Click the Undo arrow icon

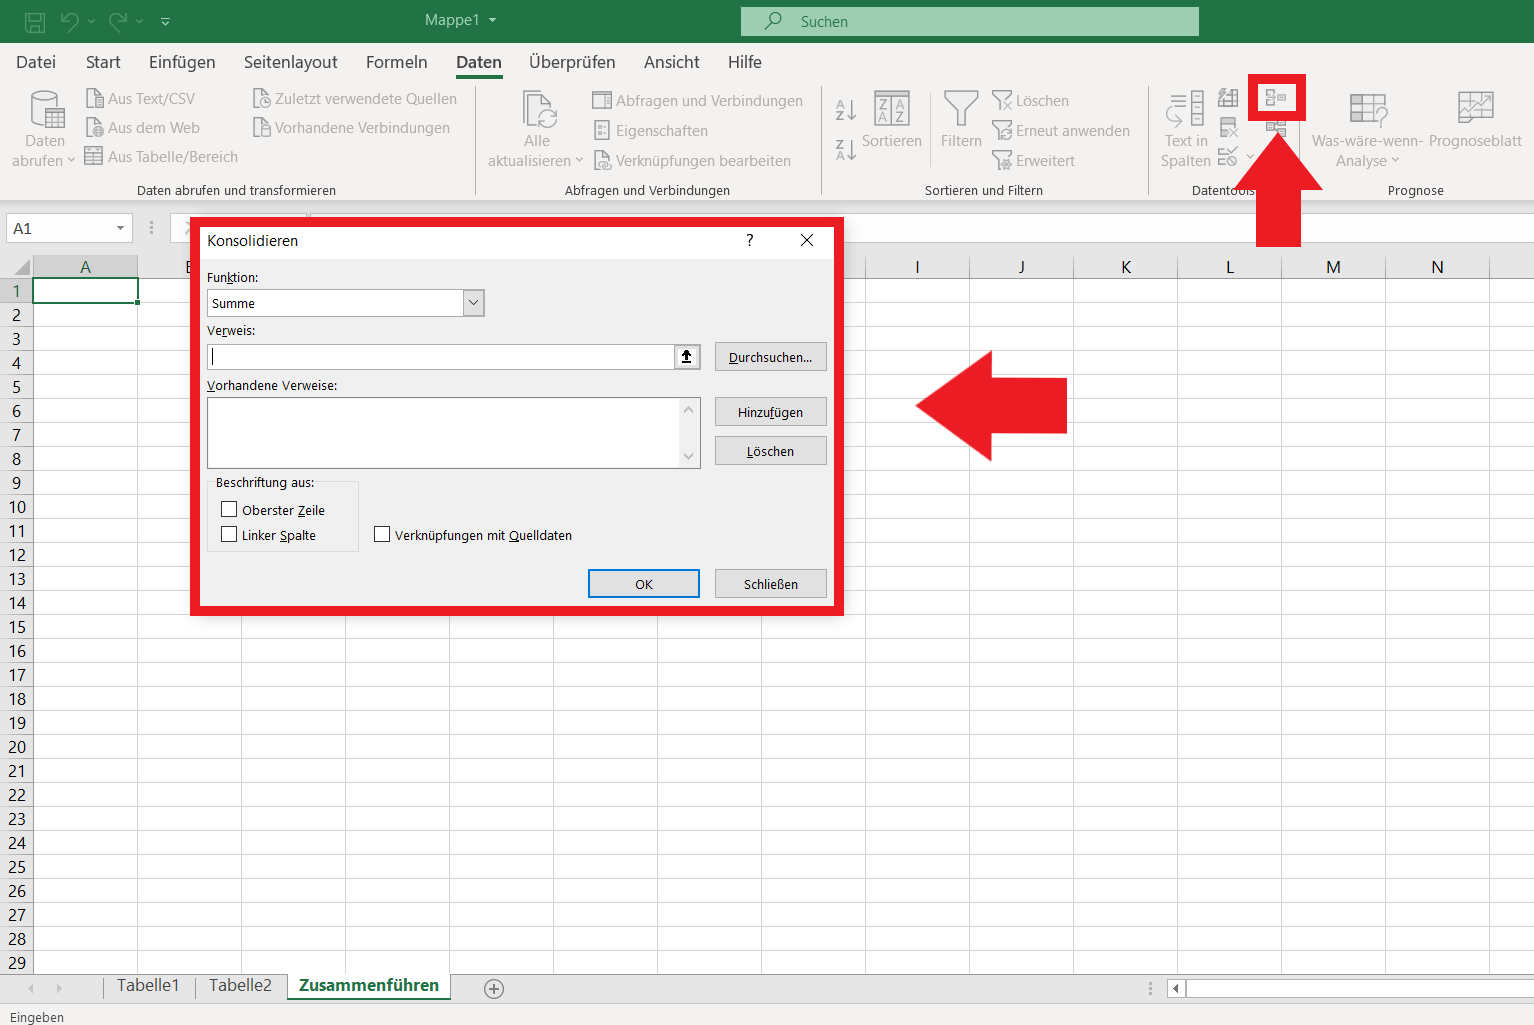pyautogui.click(x=69, y=21)
